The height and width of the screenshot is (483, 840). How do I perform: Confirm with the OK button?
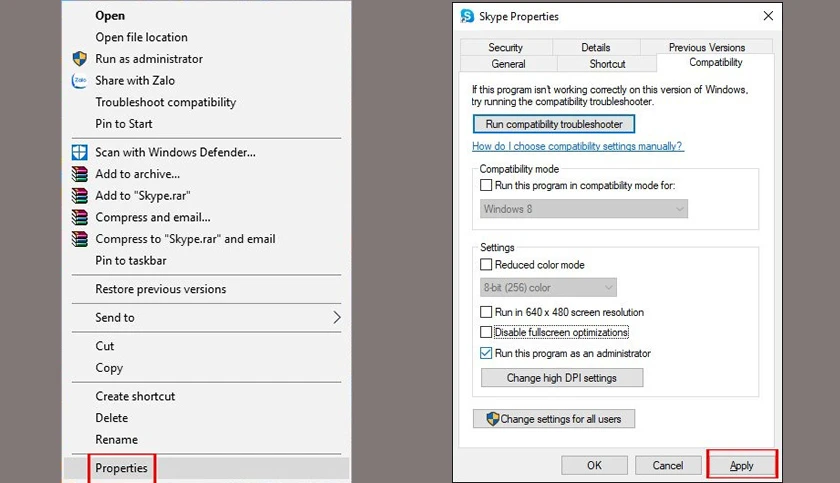594,465
